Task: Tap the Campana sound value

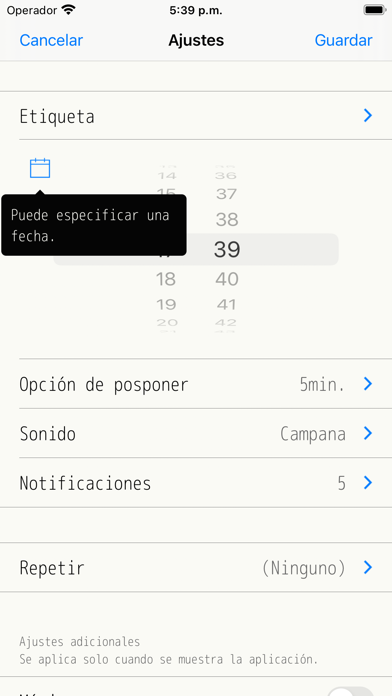Action: coord(313,434)
